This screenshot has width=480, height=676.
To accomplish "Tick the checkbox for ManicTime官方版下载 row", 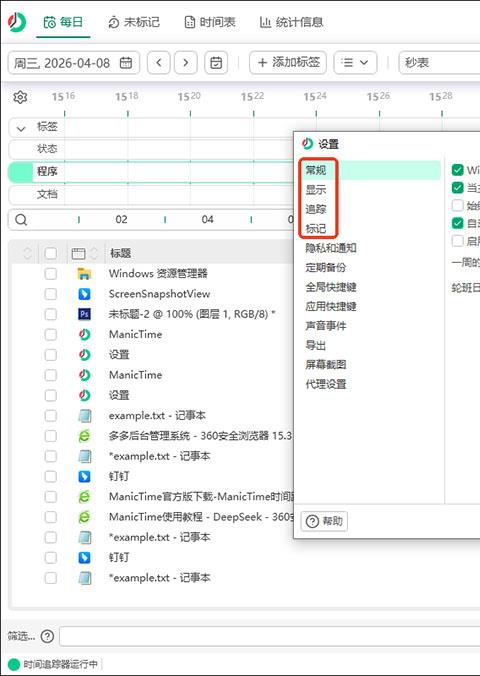I will 50,497.
